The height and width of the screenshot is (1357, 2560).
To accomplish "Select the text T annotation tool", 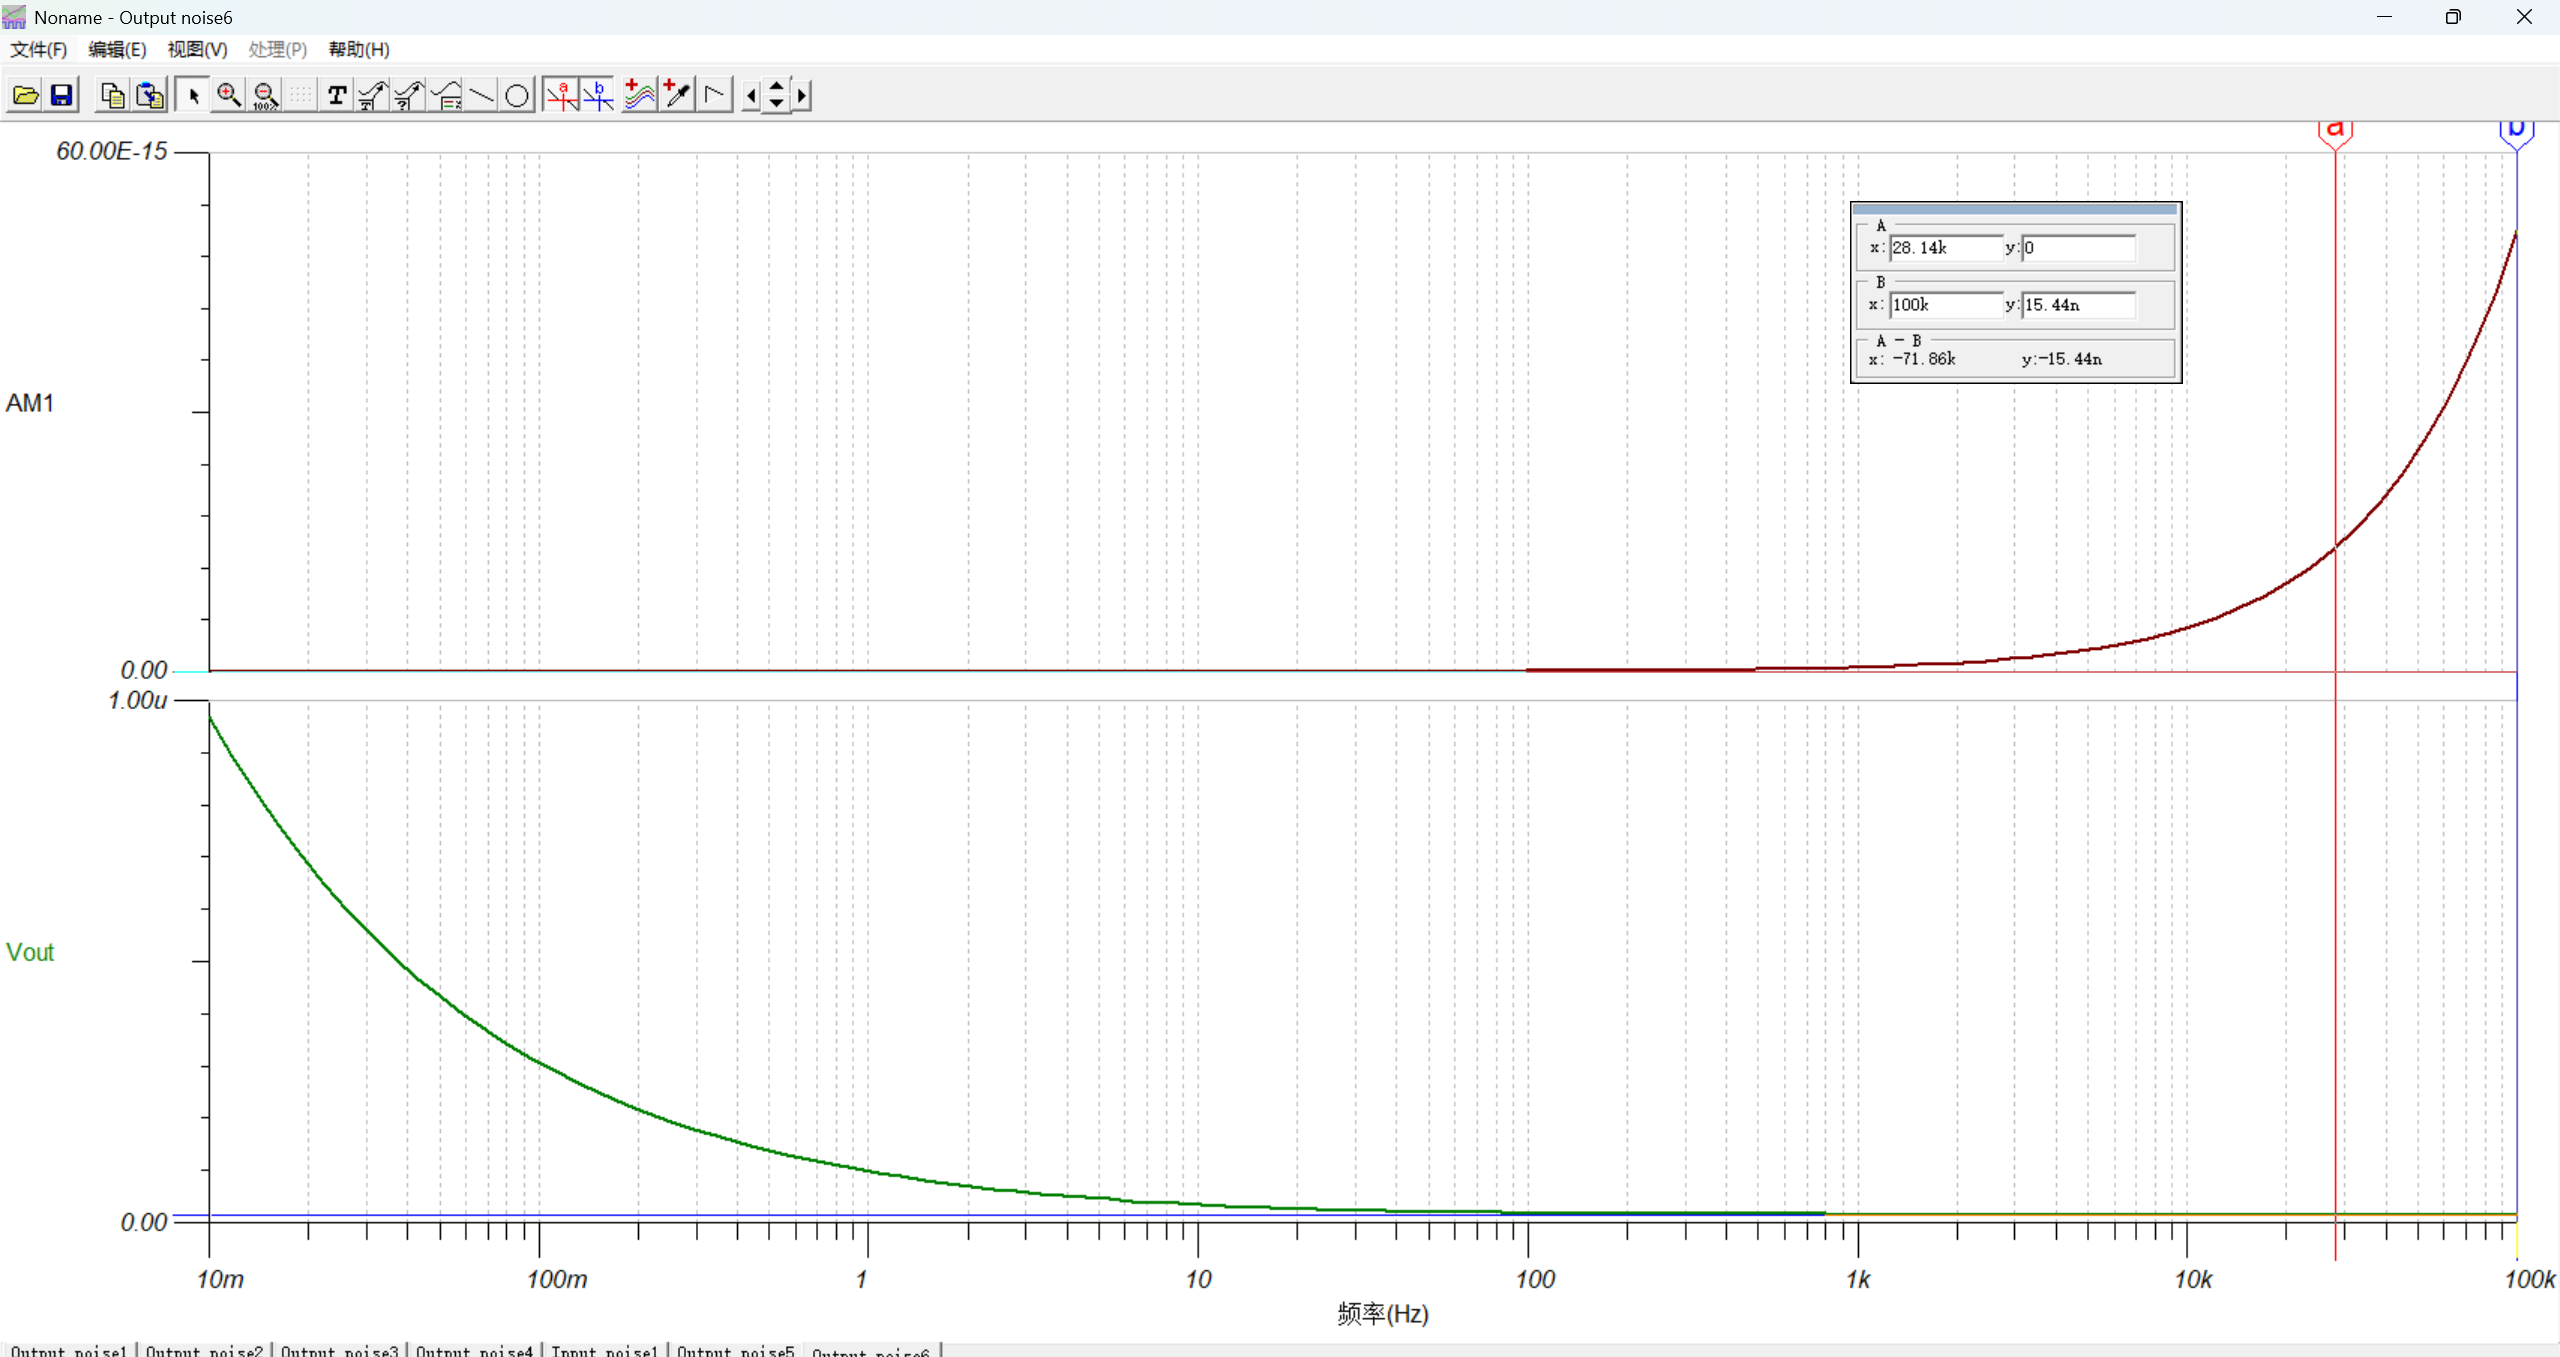I will pos(337,96).
